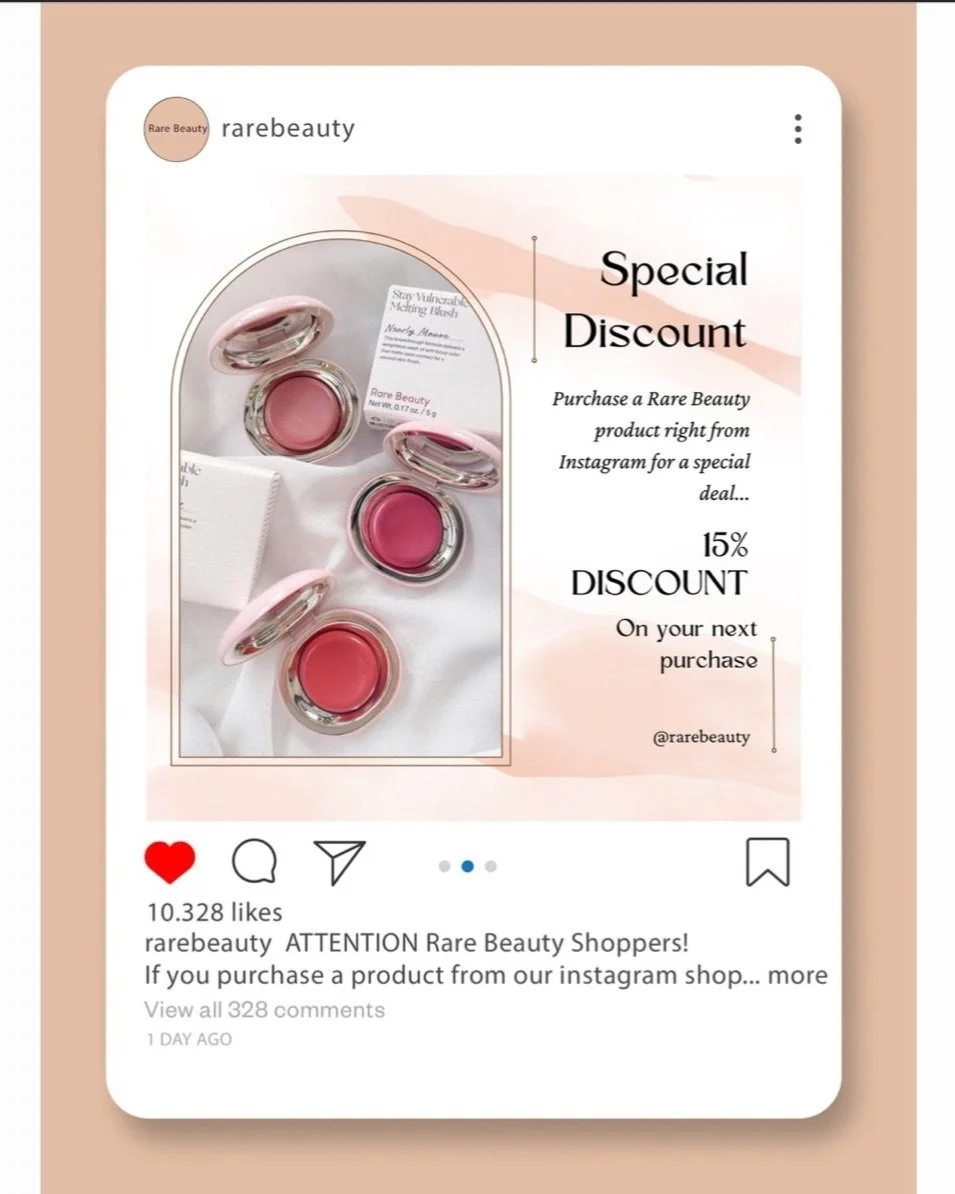Share post with paper plane icon
Viewport: 955px width, 1194px height.
point(340,862)
